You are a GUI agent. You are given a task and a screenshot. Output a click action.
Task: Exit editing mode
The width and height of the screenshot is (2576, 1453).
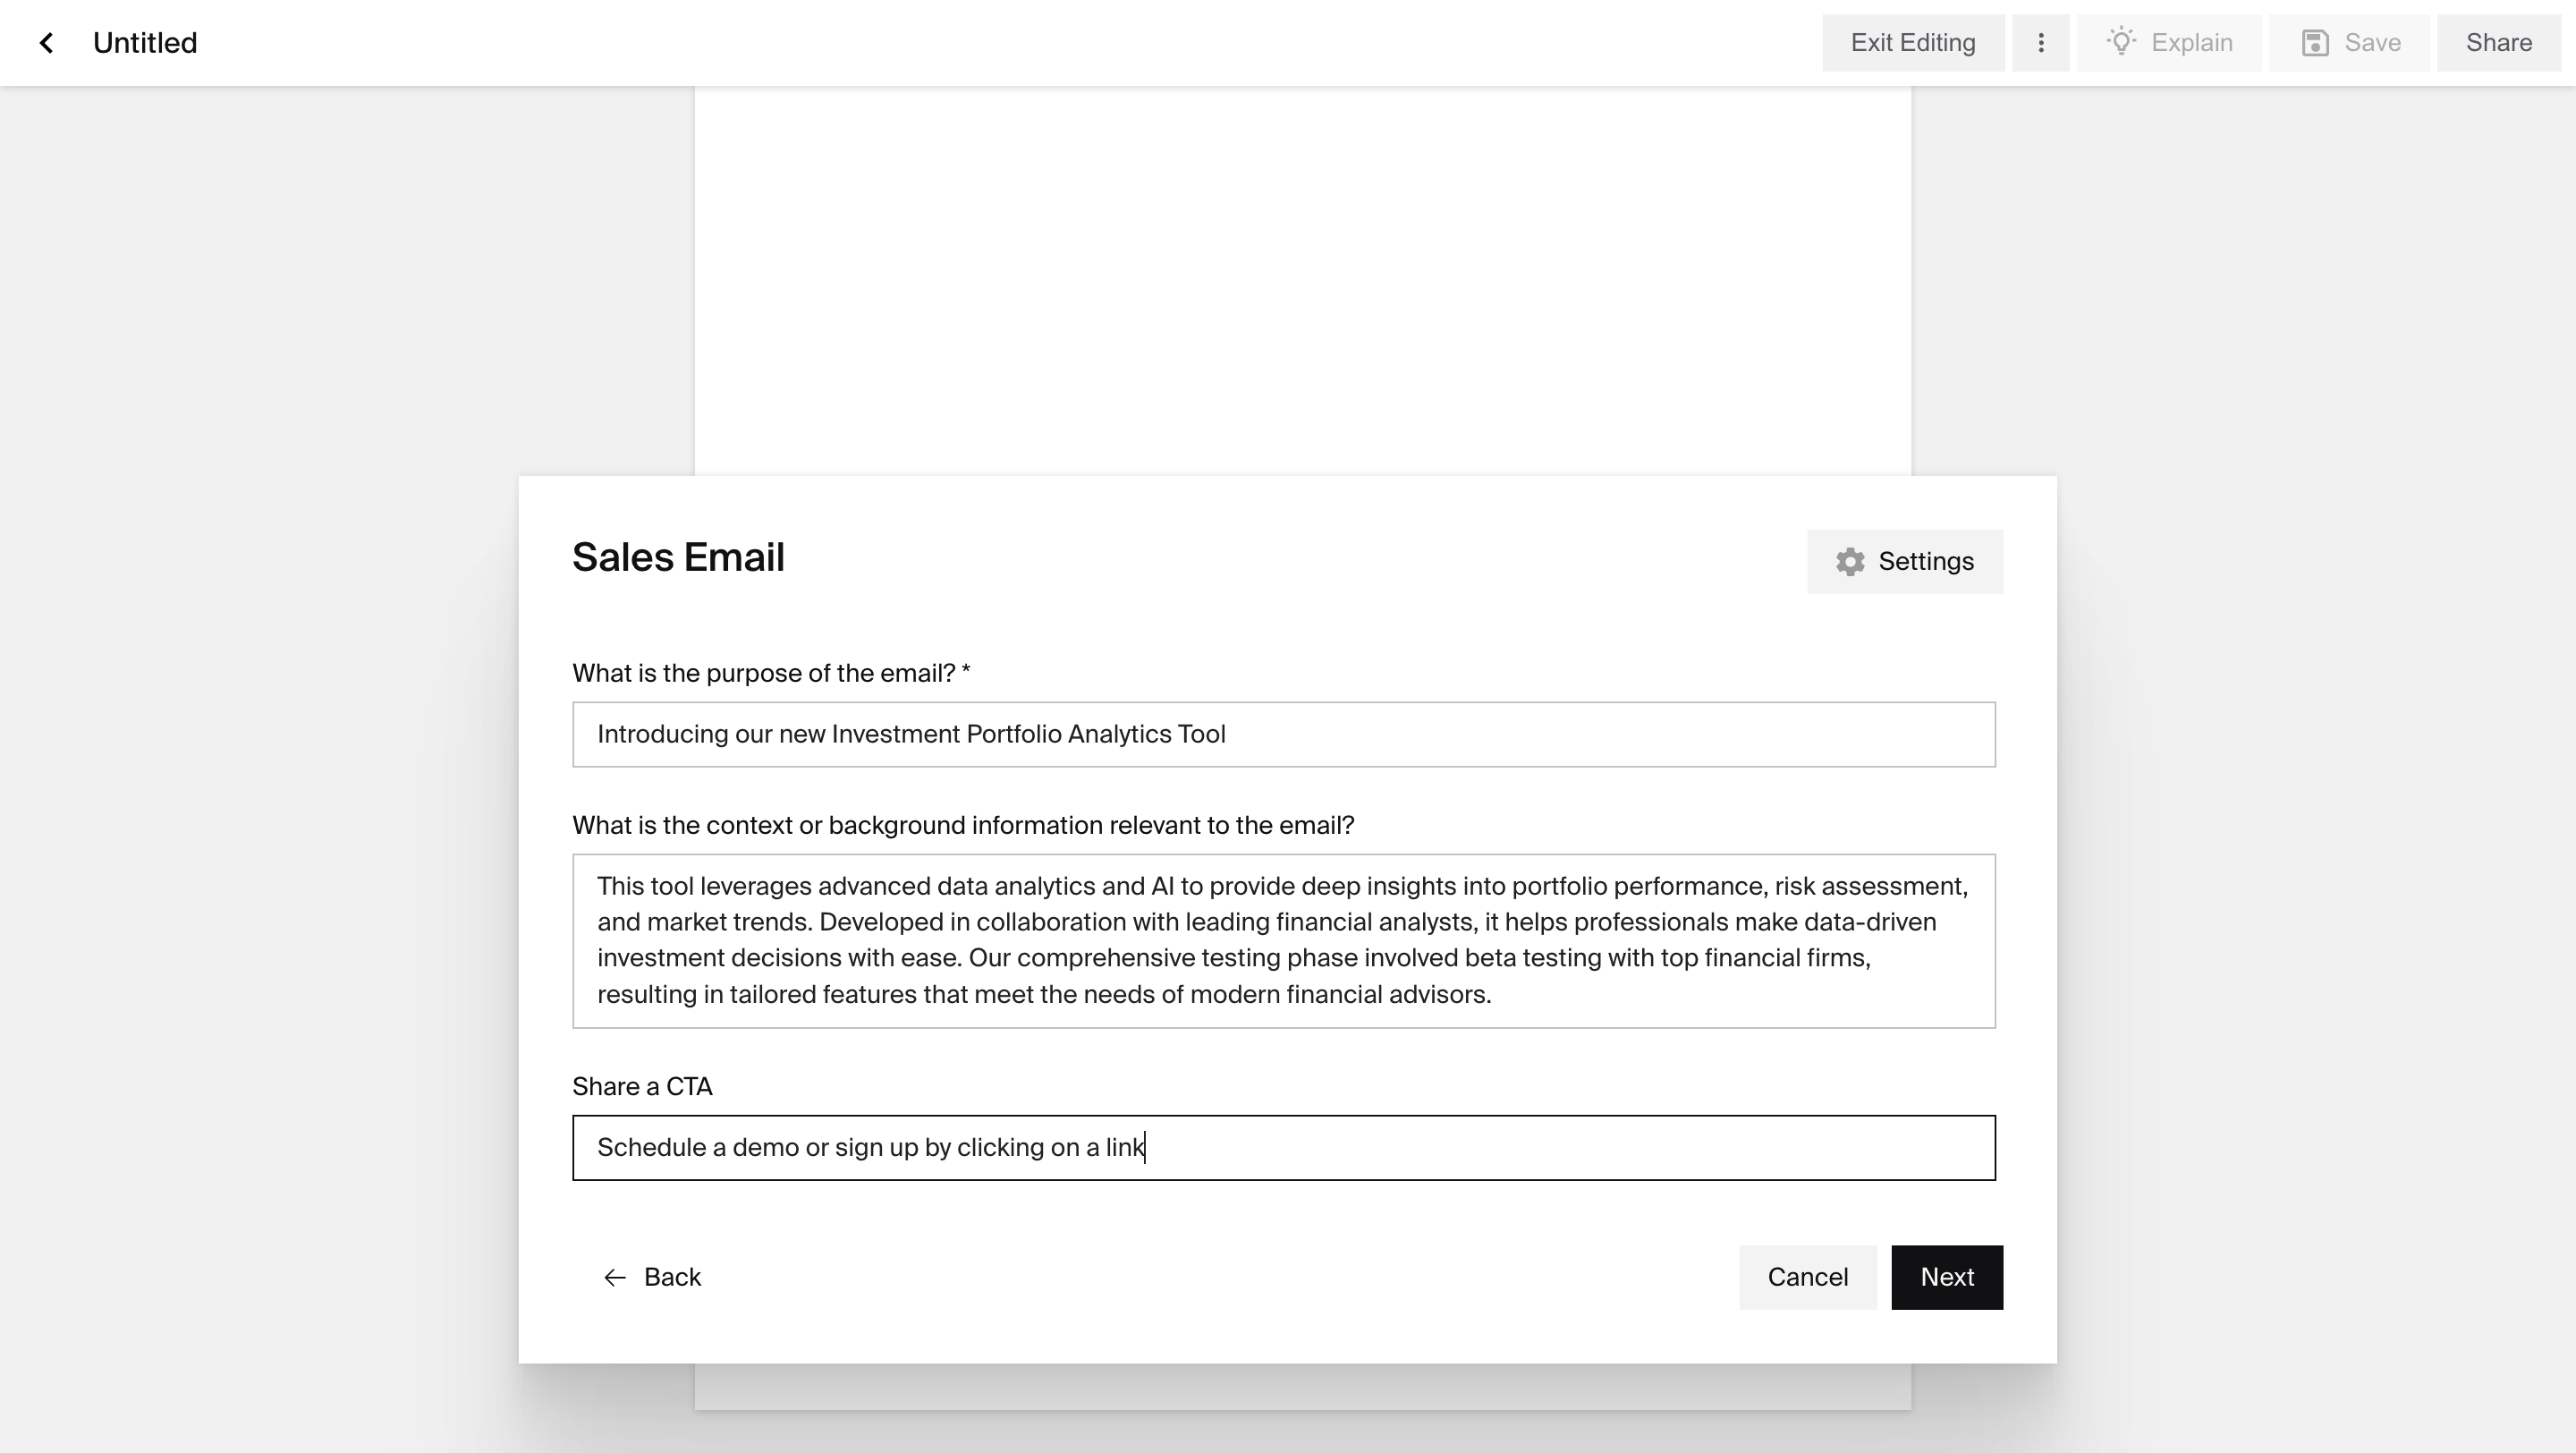(x=1912, y=43)
